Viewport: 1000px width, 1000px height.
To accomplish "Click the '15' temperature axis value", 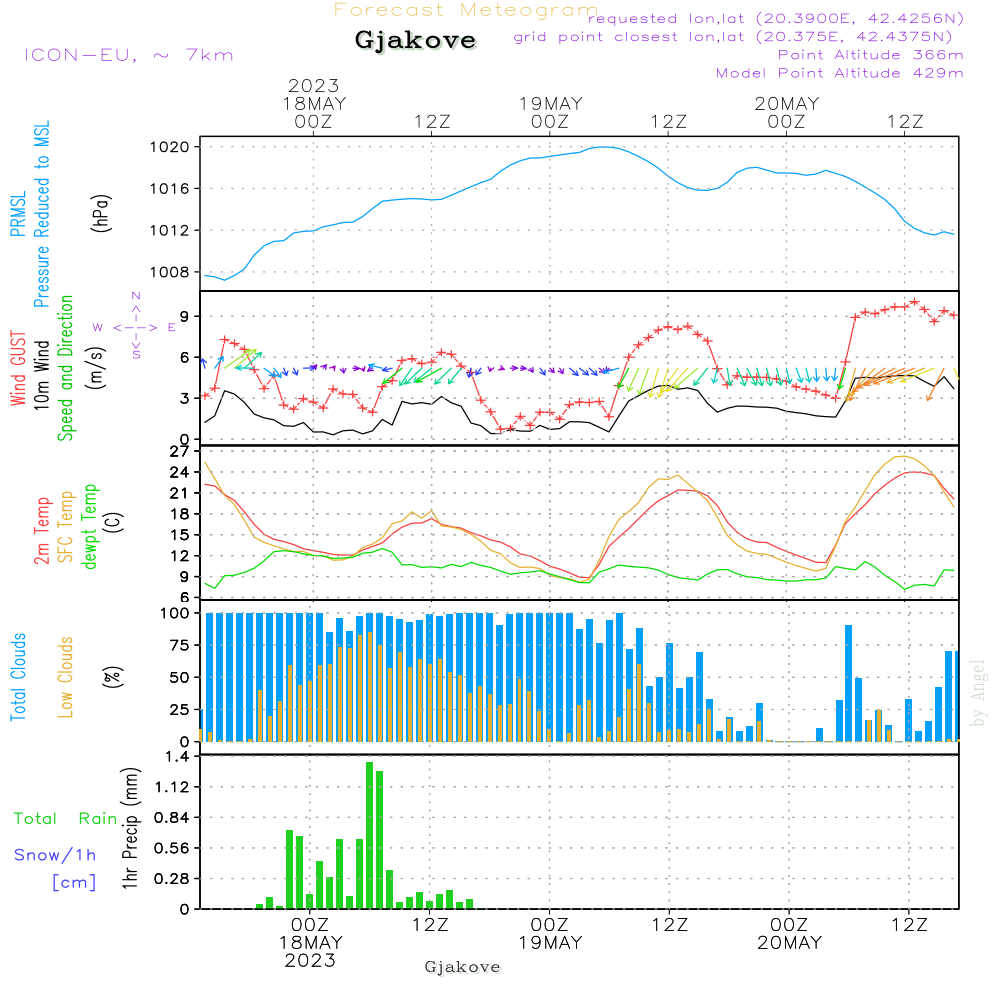I will [180, 535].
